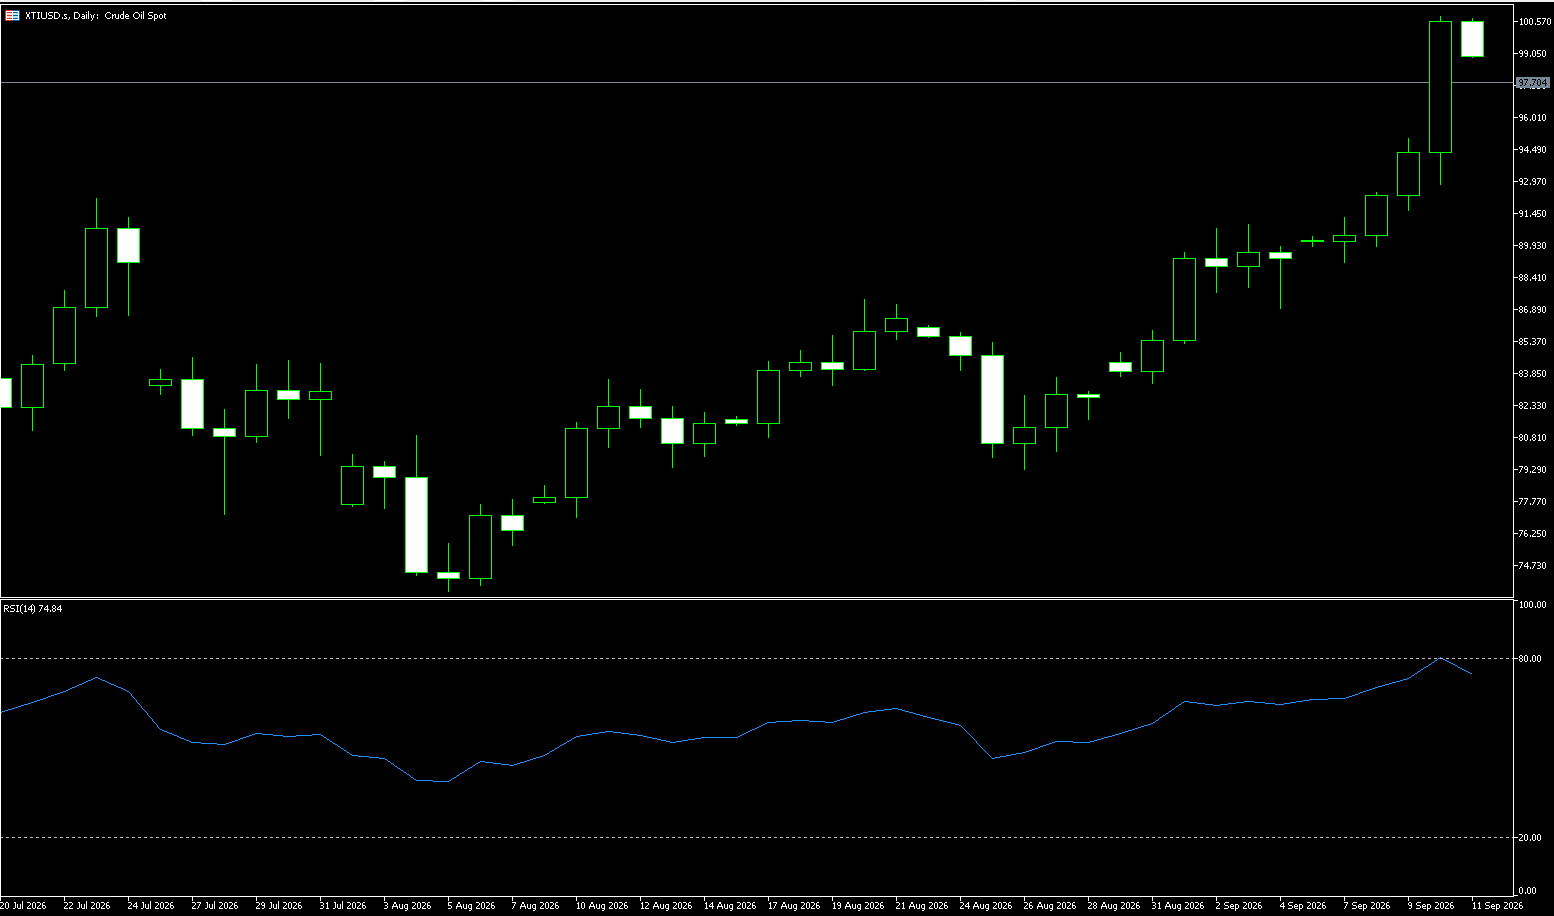The height and width of the screenshot is (916, 1554).
Task: Click the RSI 0.00 scale label
Action: (1528, 891)
